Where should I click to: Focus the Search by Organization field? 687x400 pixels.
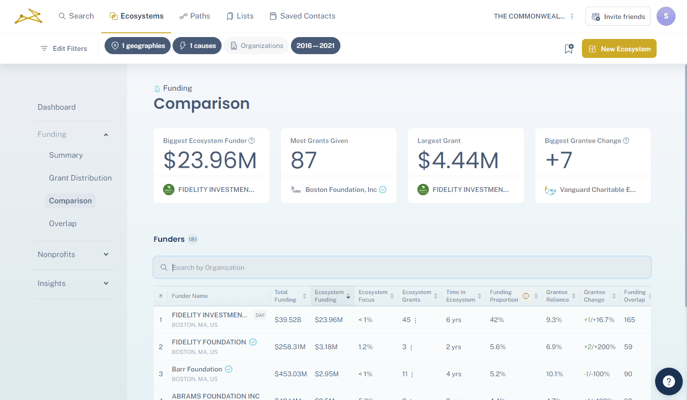tap(402, 267)
